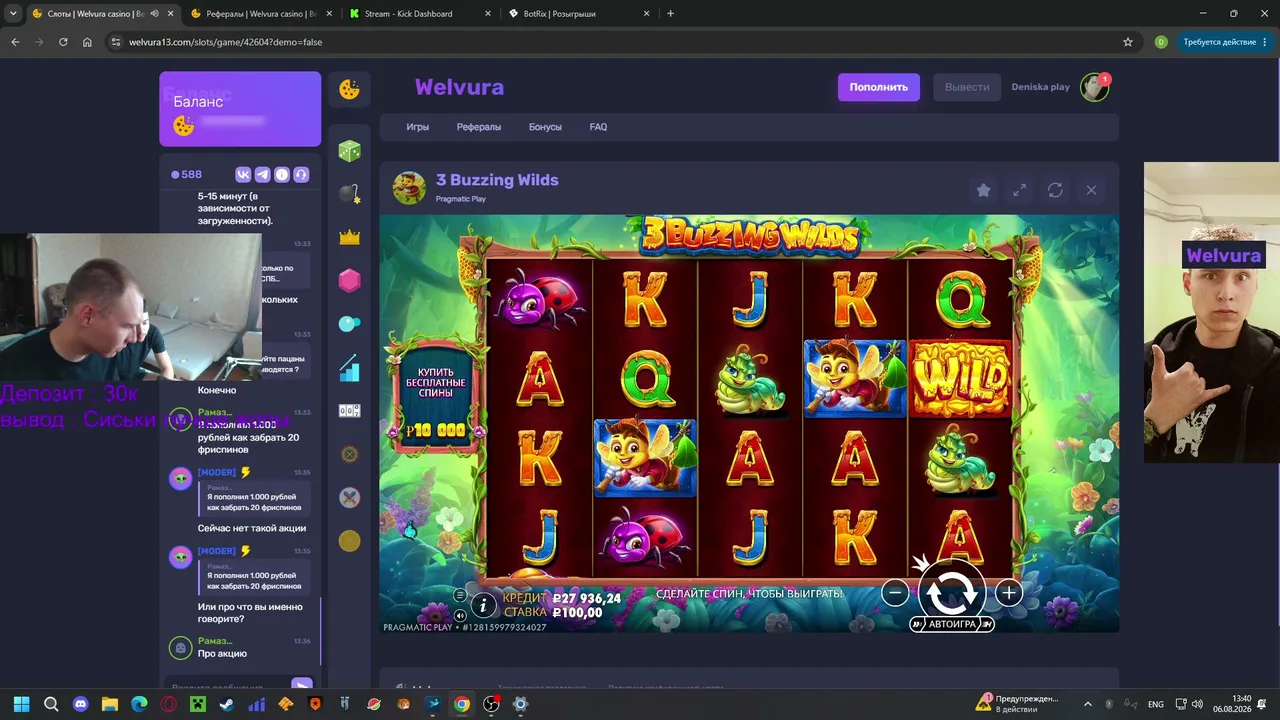Viewport: 1280px width, 720px height.
Task: Open the slot game info button
Action: (x=483, y=605)
